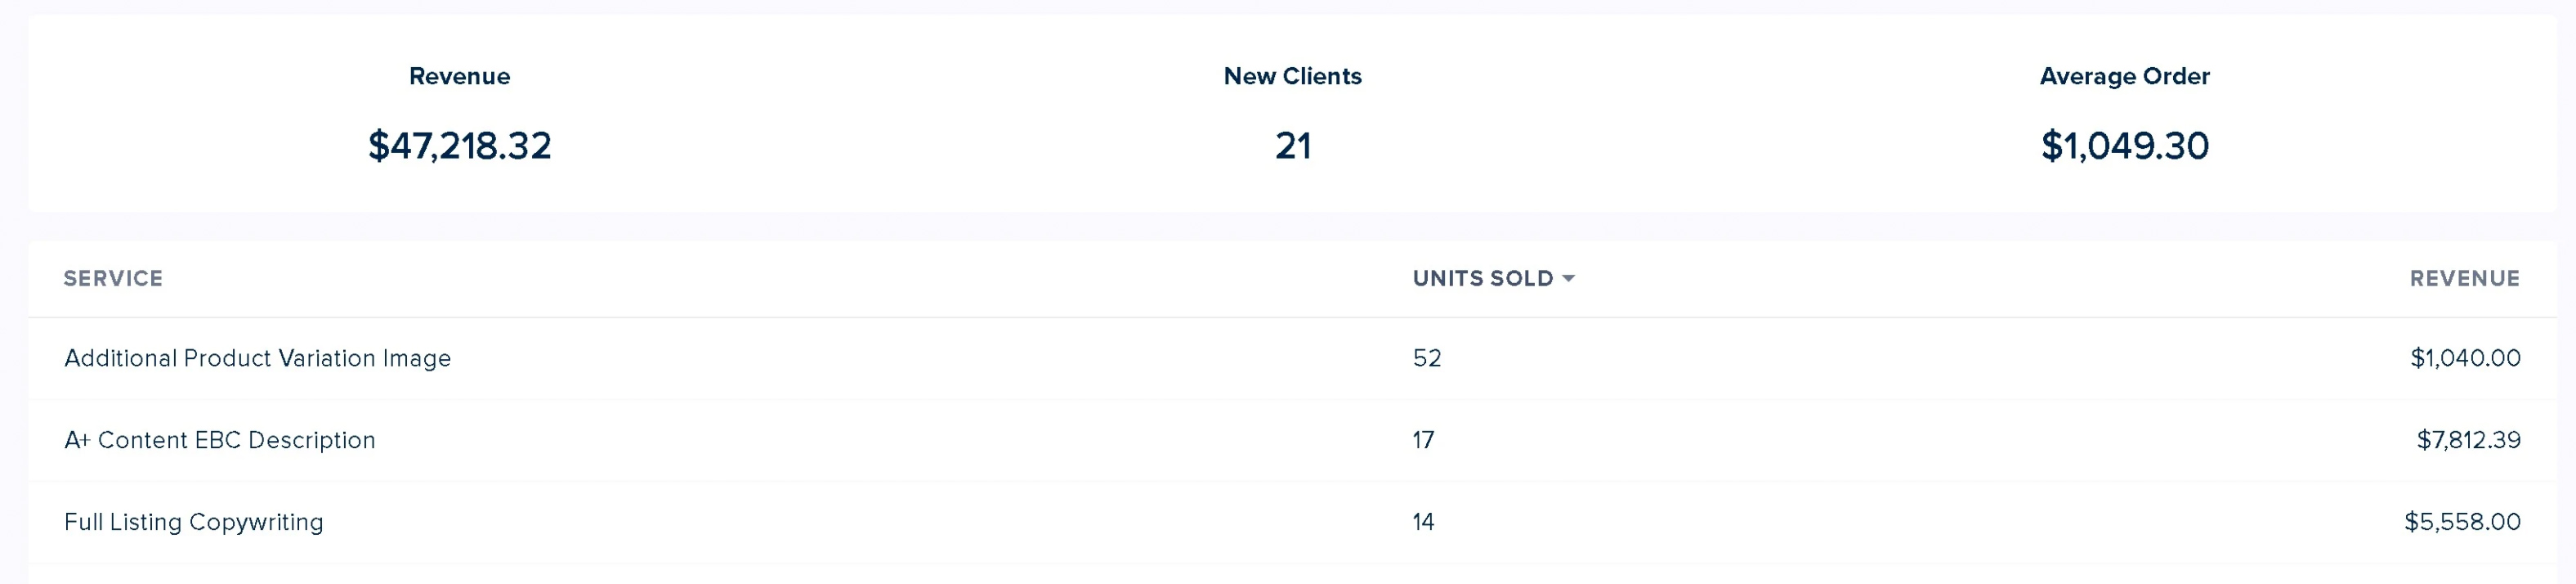Select the New Clients summary card title
This screenshot has height=584, width=2576.
point(1292,76)
